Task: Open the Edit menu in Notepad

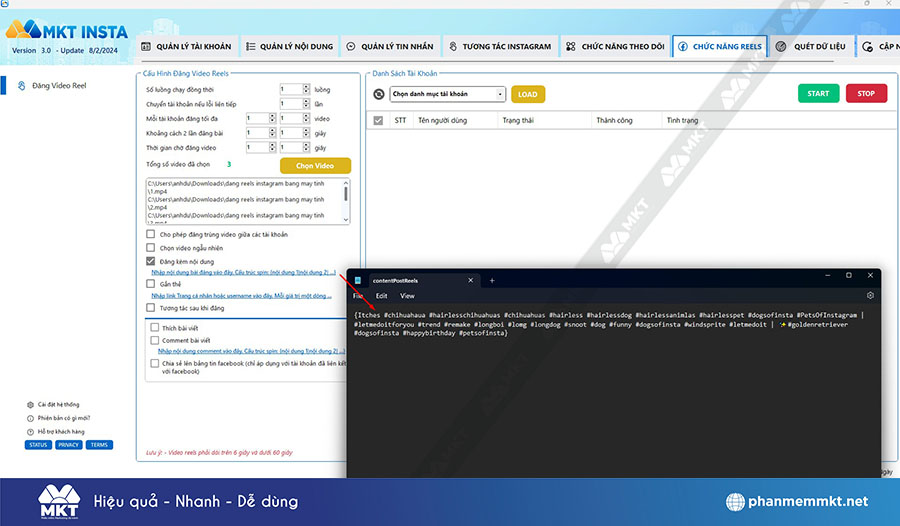Action: (x=382, y=296)
